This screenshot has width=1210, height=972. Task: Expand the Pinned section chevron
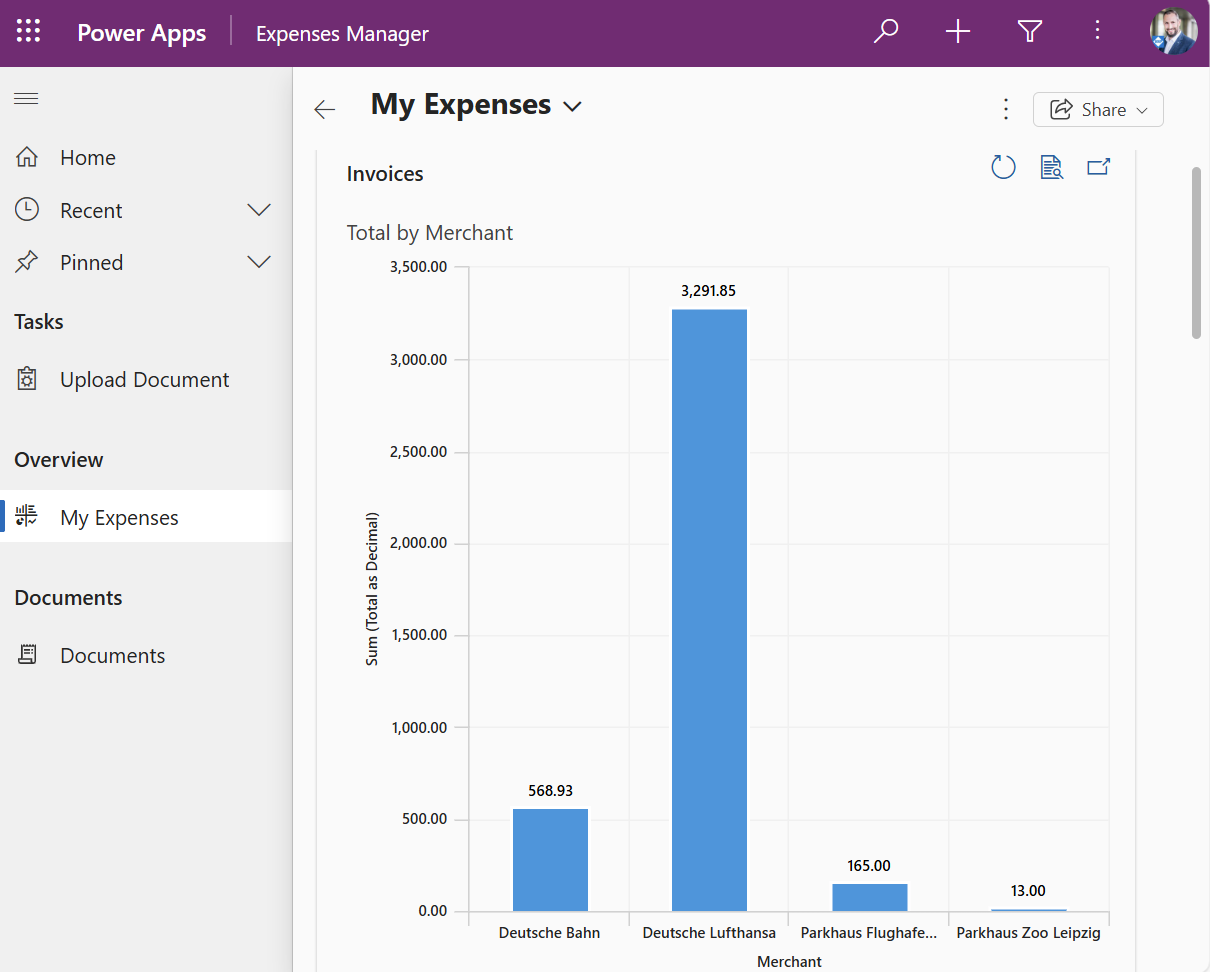259,262
